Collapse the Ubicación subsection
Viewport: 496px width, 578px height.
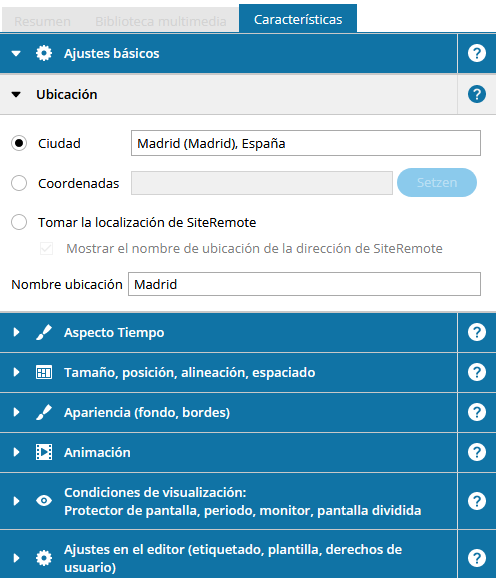[x=16, y=95]
